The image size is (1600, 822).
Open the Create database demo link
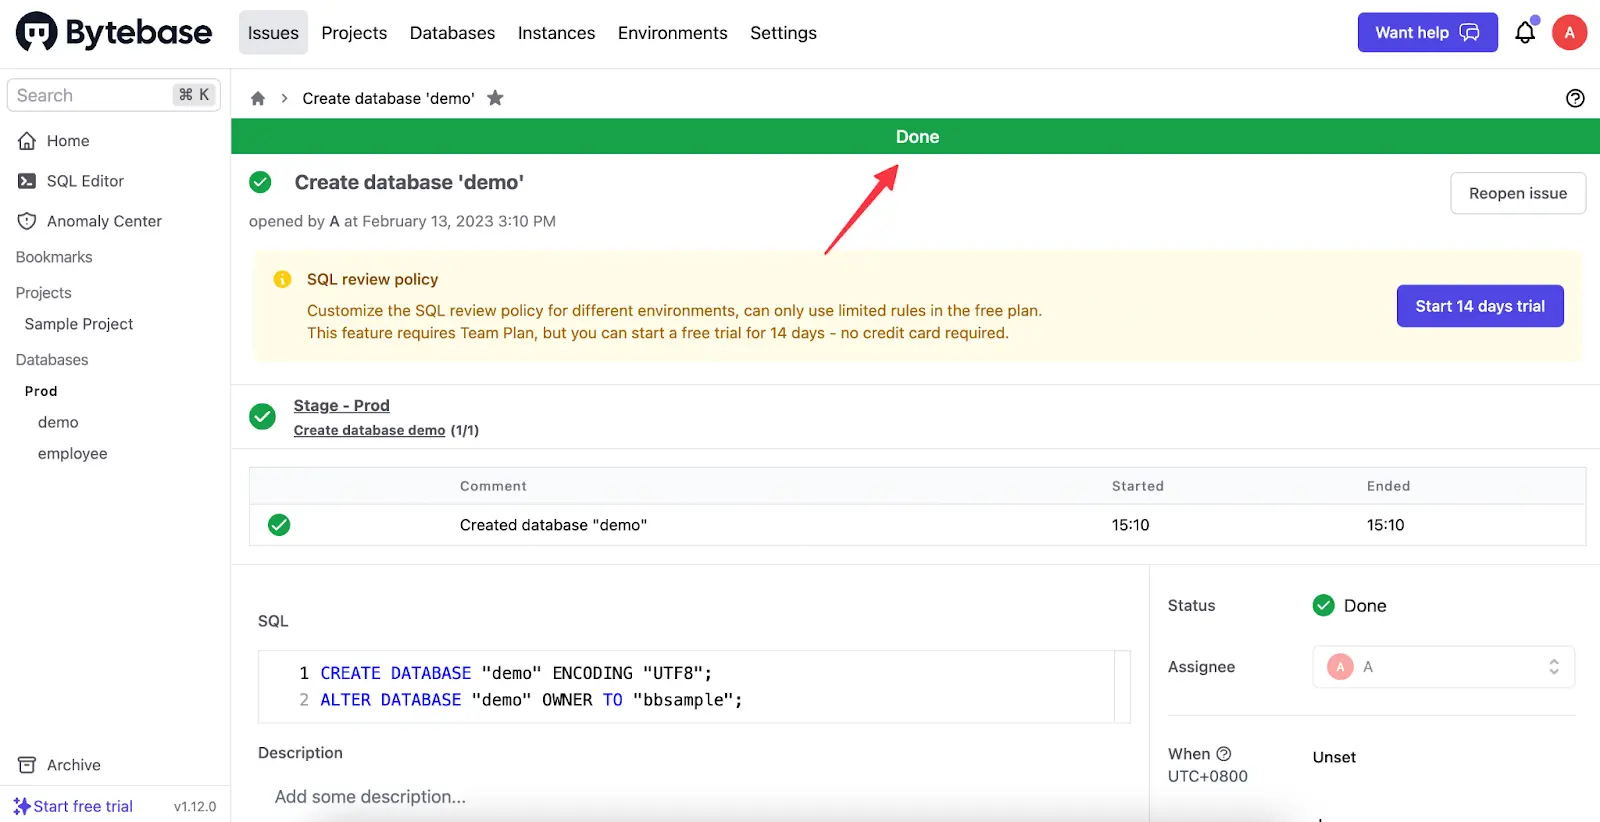tap(369, 430)
